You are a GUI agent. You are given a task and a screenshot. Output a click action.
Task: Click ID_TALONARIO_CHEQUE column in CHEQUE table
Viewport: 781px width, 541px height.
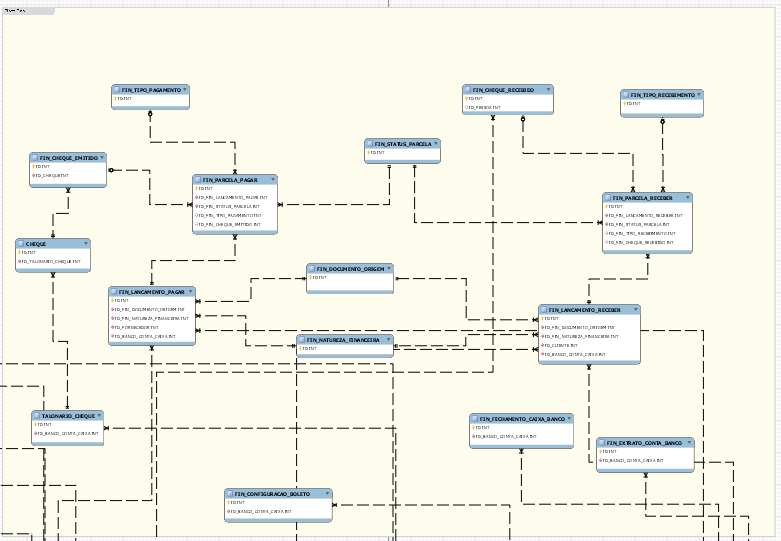coord(53,261)
